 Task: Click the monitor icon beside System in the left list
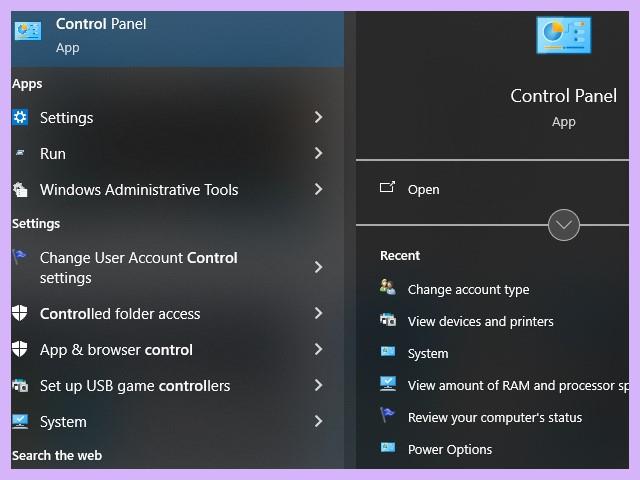(x=20, y=421)
